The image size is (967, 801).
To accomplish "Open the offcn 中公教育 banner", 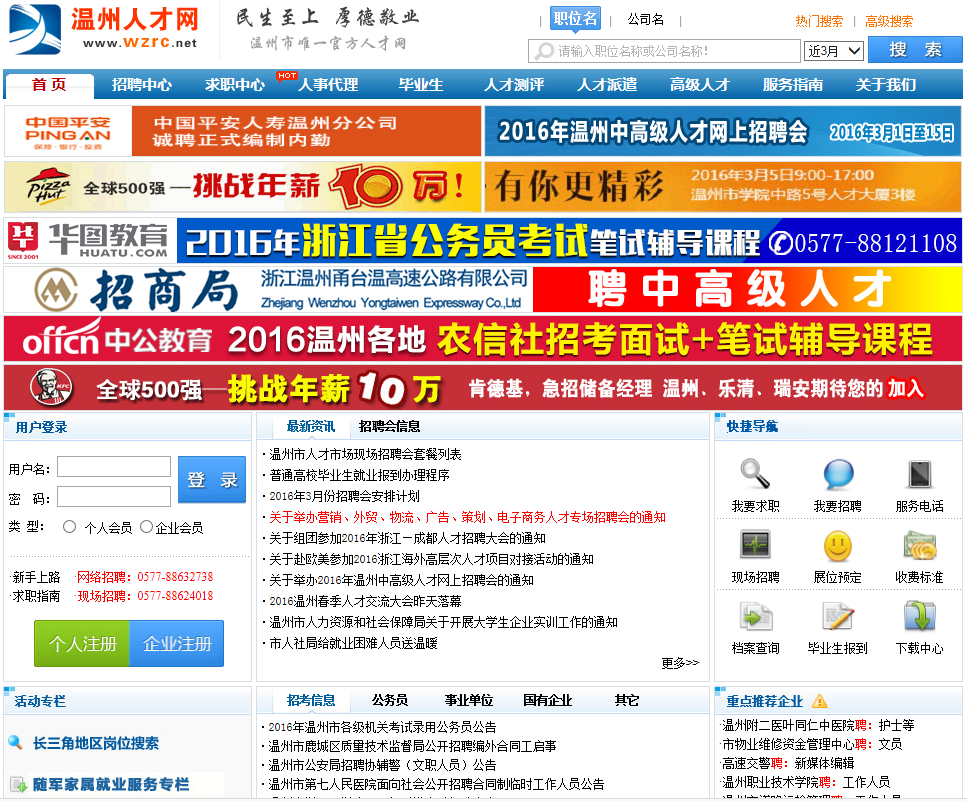I will coord(483,339).
